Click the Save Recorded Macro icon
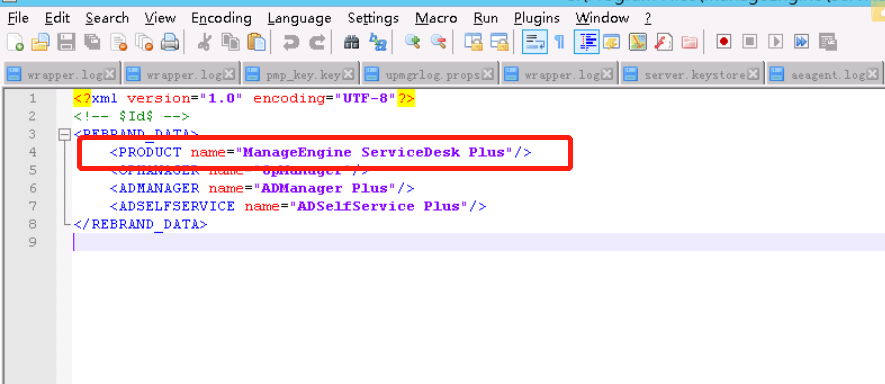The height and width of the screenshot is (384, 885). click(x=827, y=42)
